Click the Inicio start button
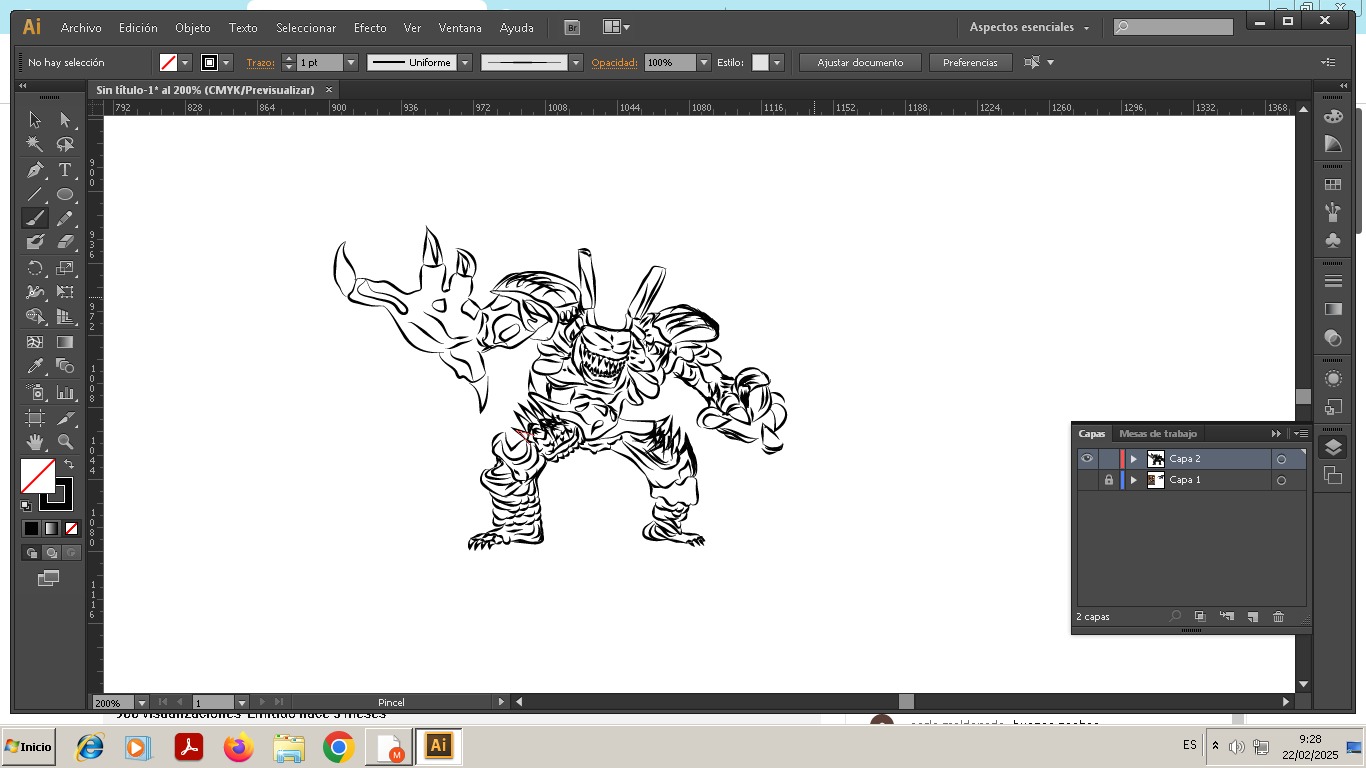The height and width of the screenshot is (768, 1366). 28,747
